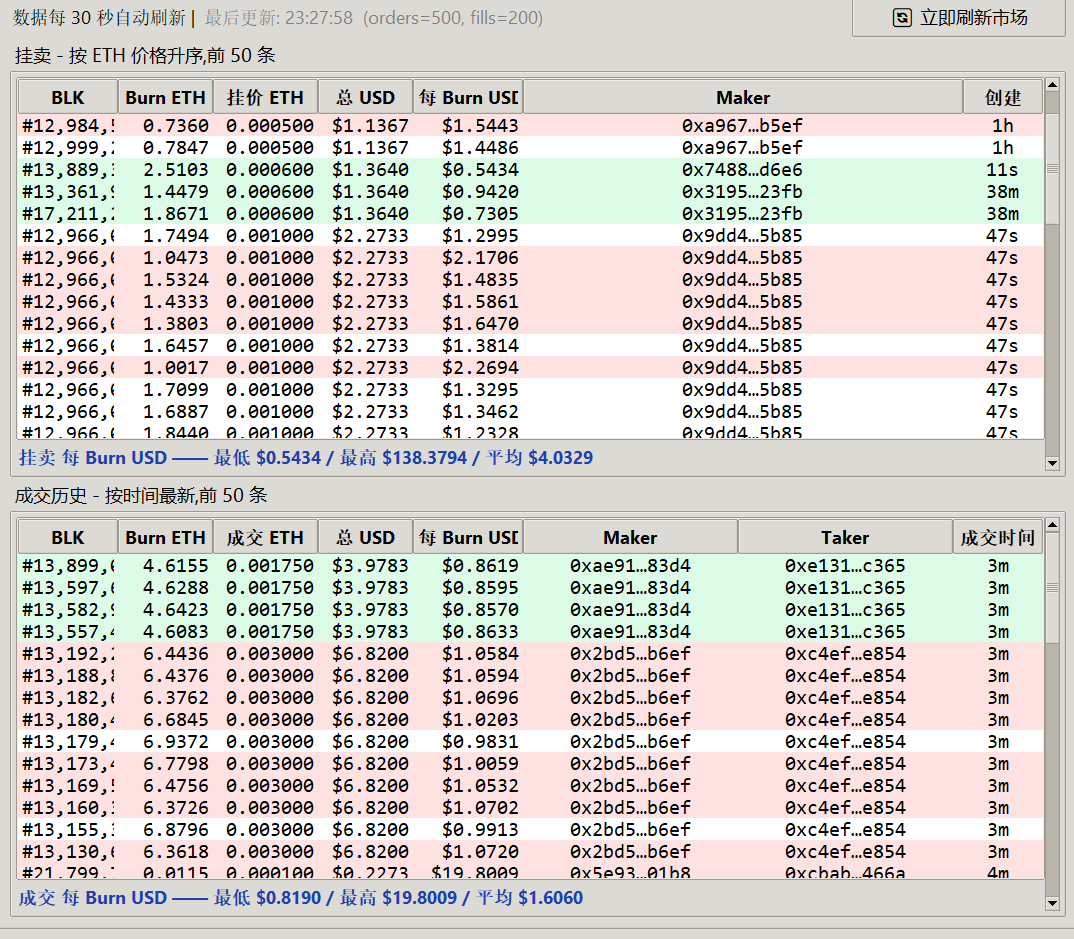
Task: Click fills history table scrollbar thumb
Action: pos(1053,588)
